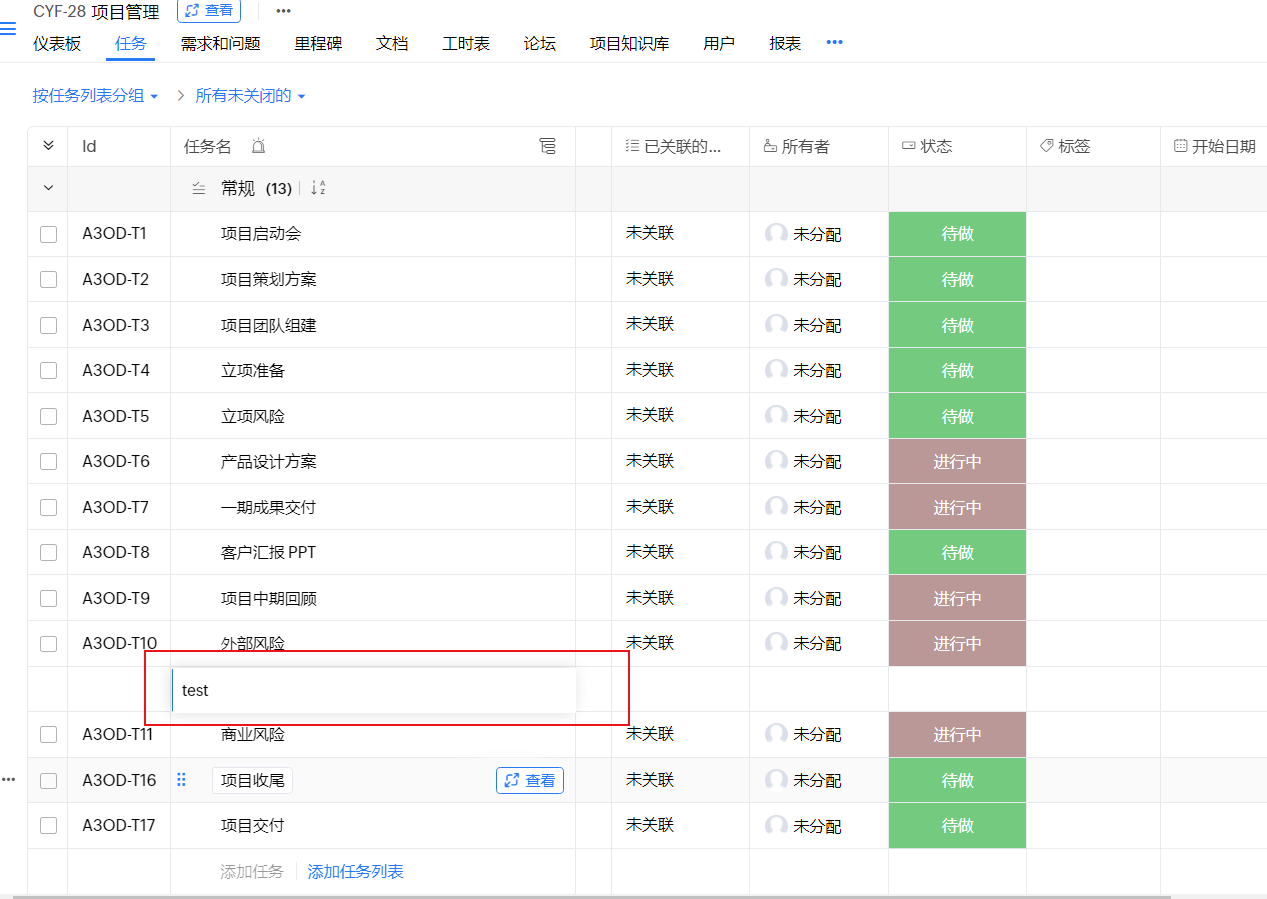This screenshot has height=899, width=1267.
Task: Click the owner avatar in row 商业风险
Action: [776, 734]
